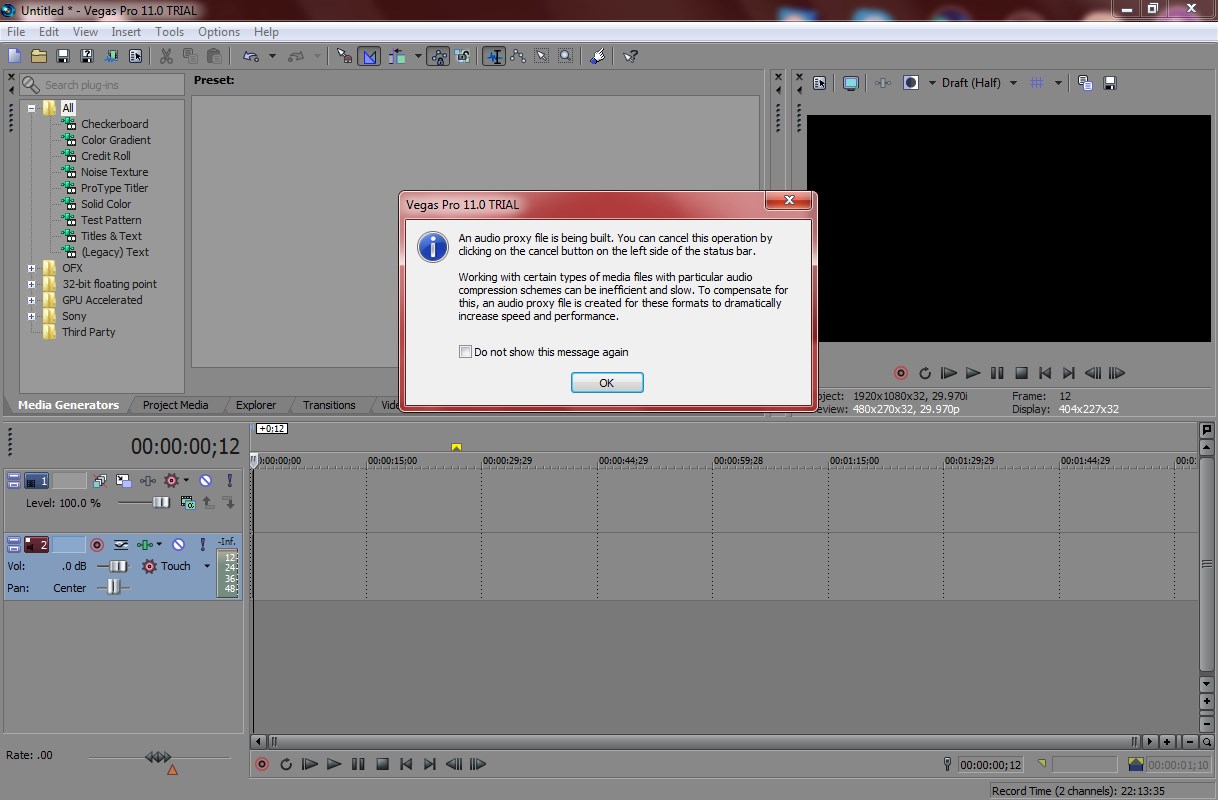Open the Auto Ripple mode dropdown arrow
The height and width of the screenshot is (800, 1218).
pyautogui.click(x=418, y=56)
